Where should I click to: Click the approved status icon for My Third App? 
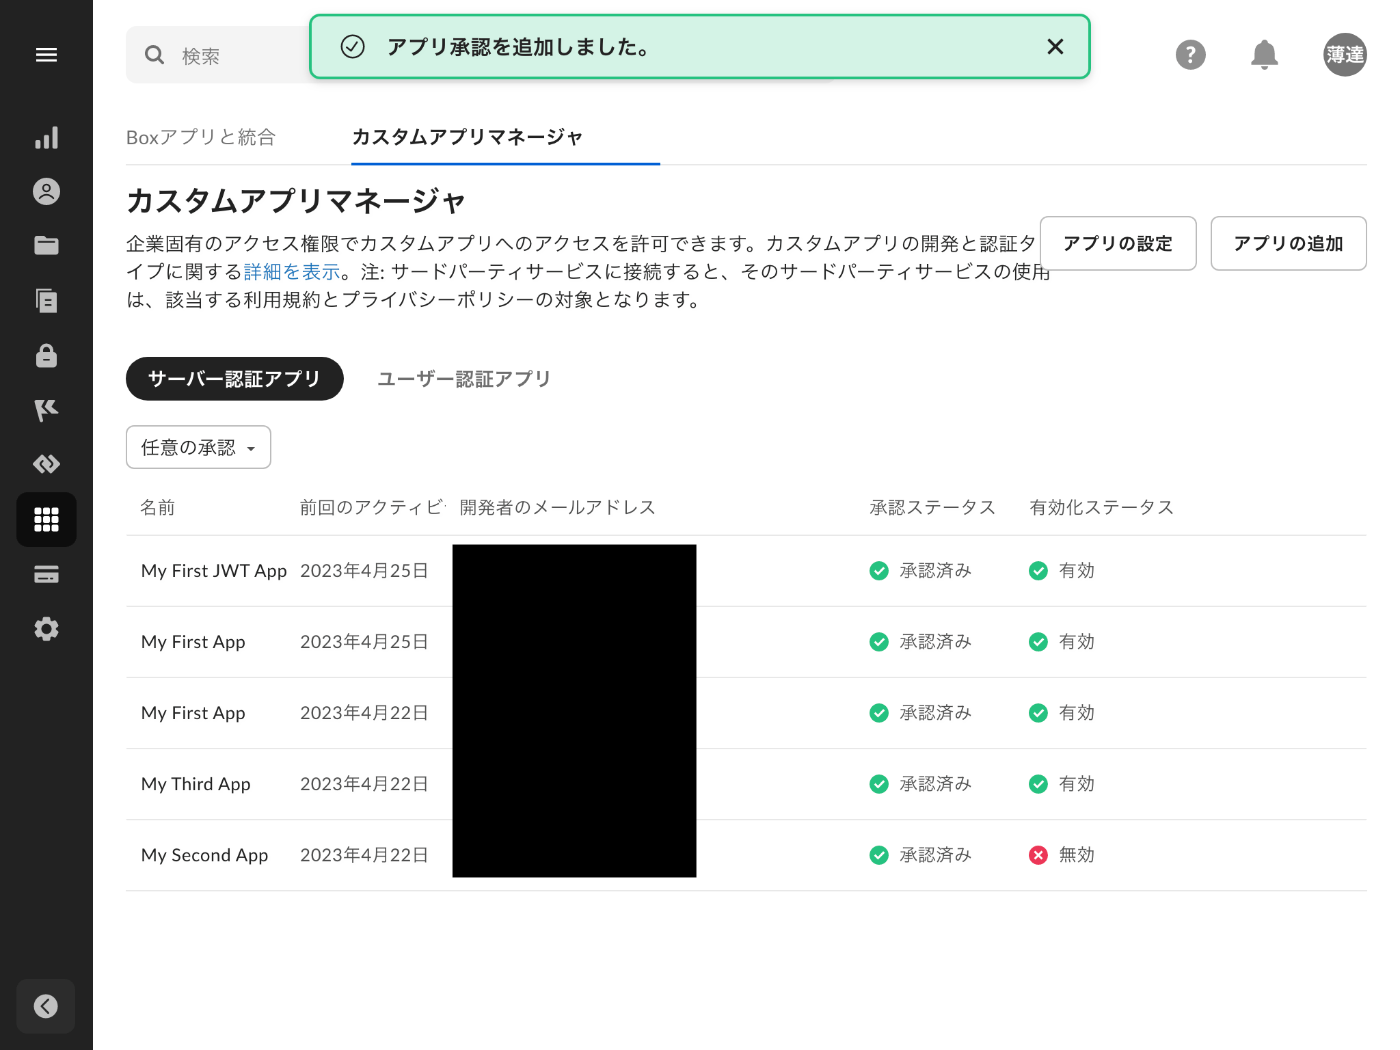[x=879, y=784]
